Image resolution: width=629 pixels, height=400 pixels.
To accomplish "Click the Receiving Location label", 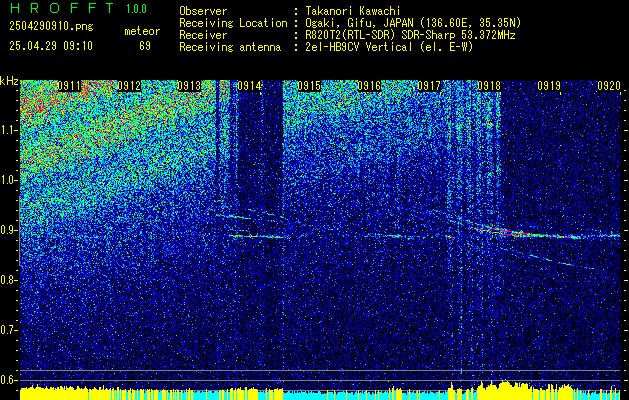I will (233, 23).
